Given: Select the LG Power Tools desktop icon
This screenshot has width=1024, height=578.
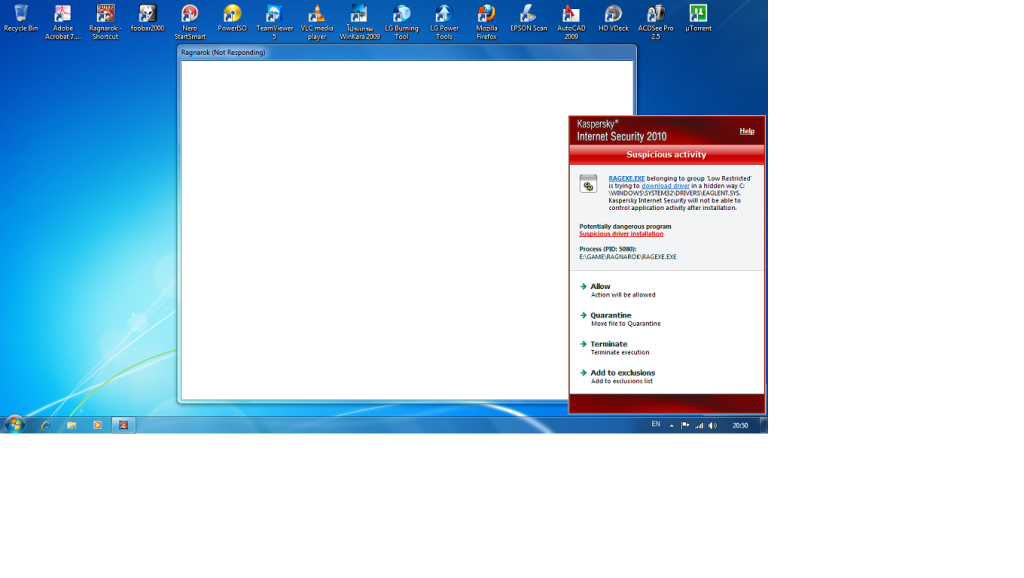Looking at the screenshot, I should click(444, 22).
